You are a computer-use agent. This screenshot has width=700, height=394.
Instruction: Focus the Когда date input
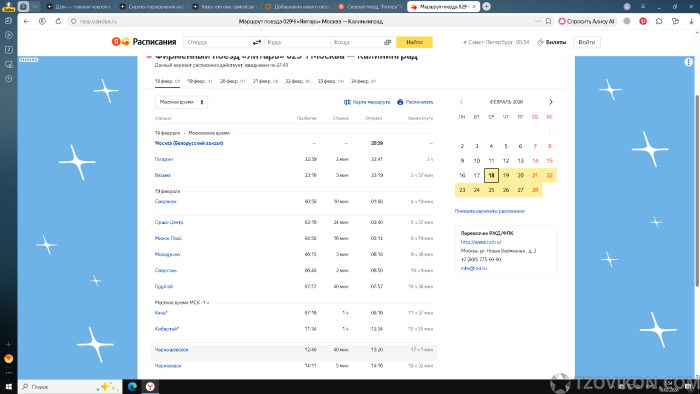coord(356,42)
